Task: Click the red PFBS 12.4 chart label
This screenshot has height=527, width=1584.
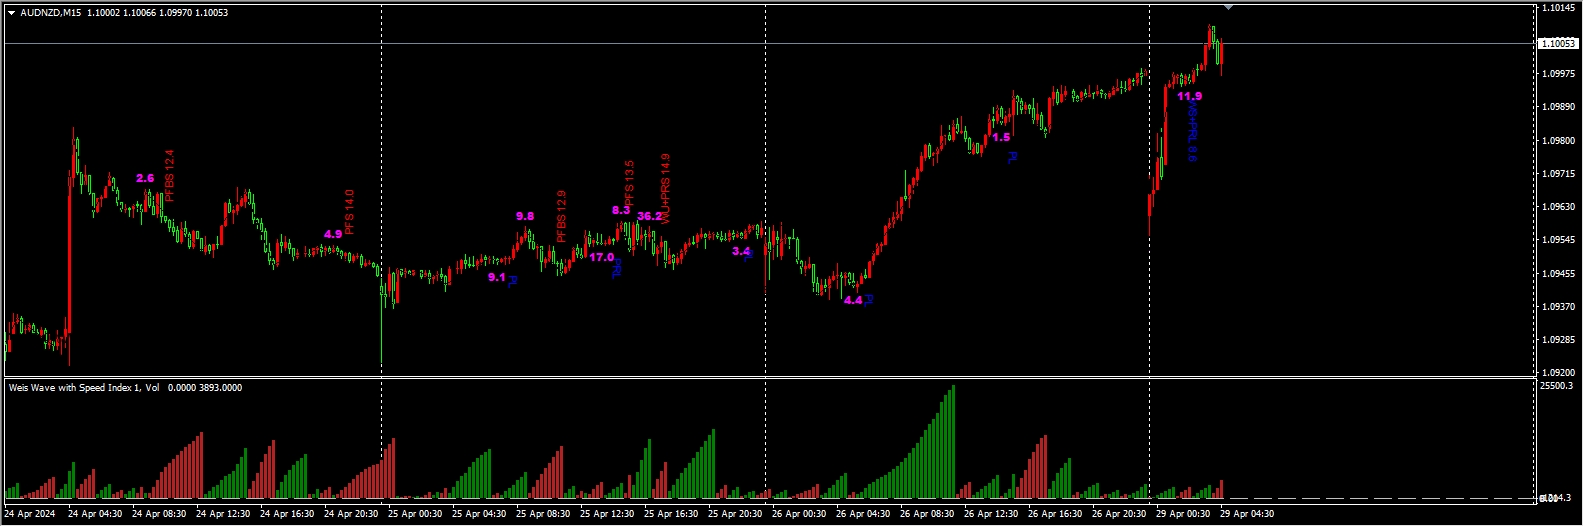Action: (x=170, y=176)
